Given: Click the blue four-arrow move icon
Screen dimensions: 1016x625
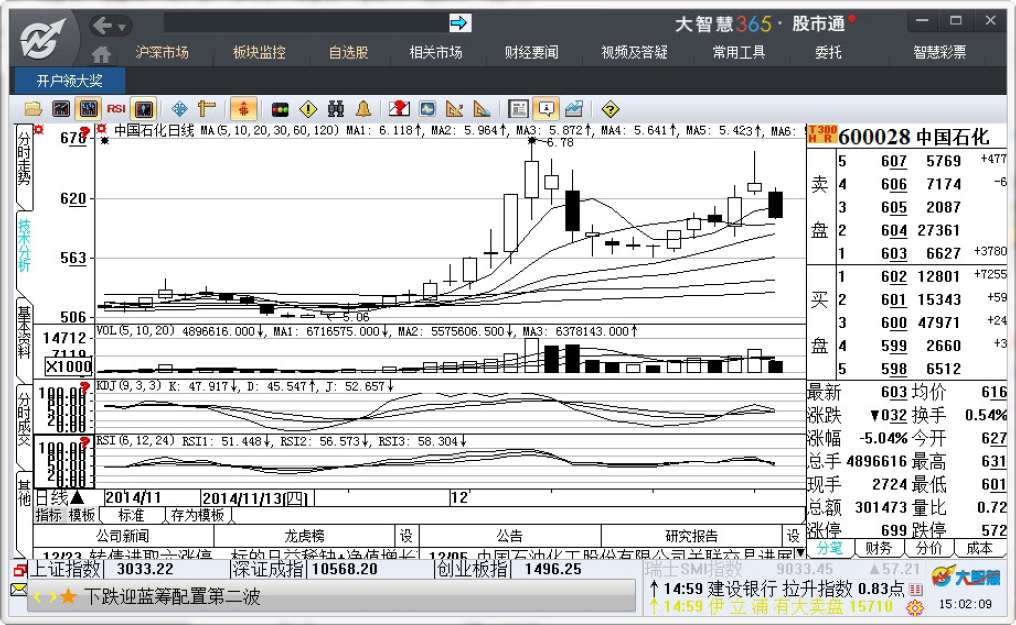Looking at the screenshot, I should tap(179, 109).
